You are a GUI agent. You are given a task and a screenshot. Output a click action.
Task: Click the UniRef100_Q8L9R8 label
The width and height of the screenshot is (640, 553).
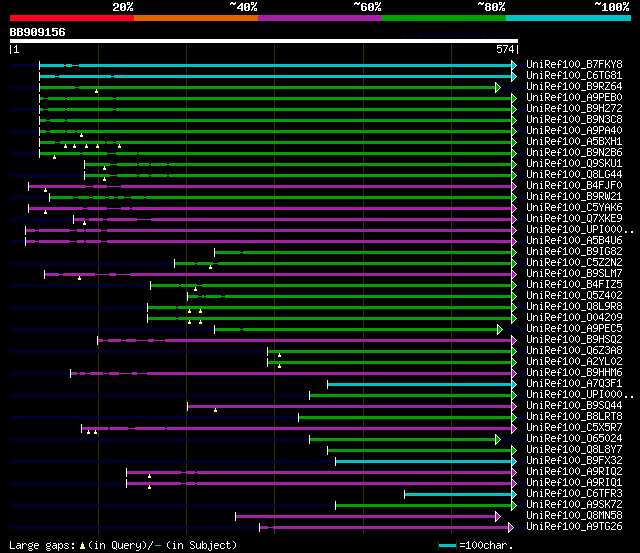click(x=574, y=307)
